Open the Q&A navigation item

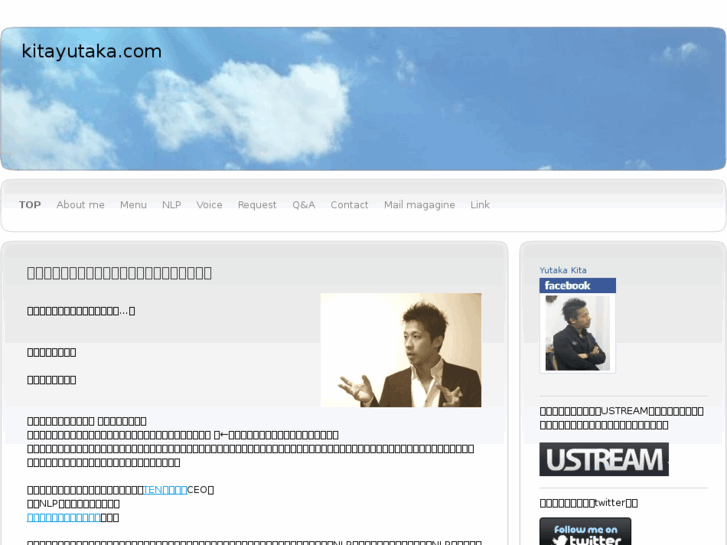tap(304, 205)
